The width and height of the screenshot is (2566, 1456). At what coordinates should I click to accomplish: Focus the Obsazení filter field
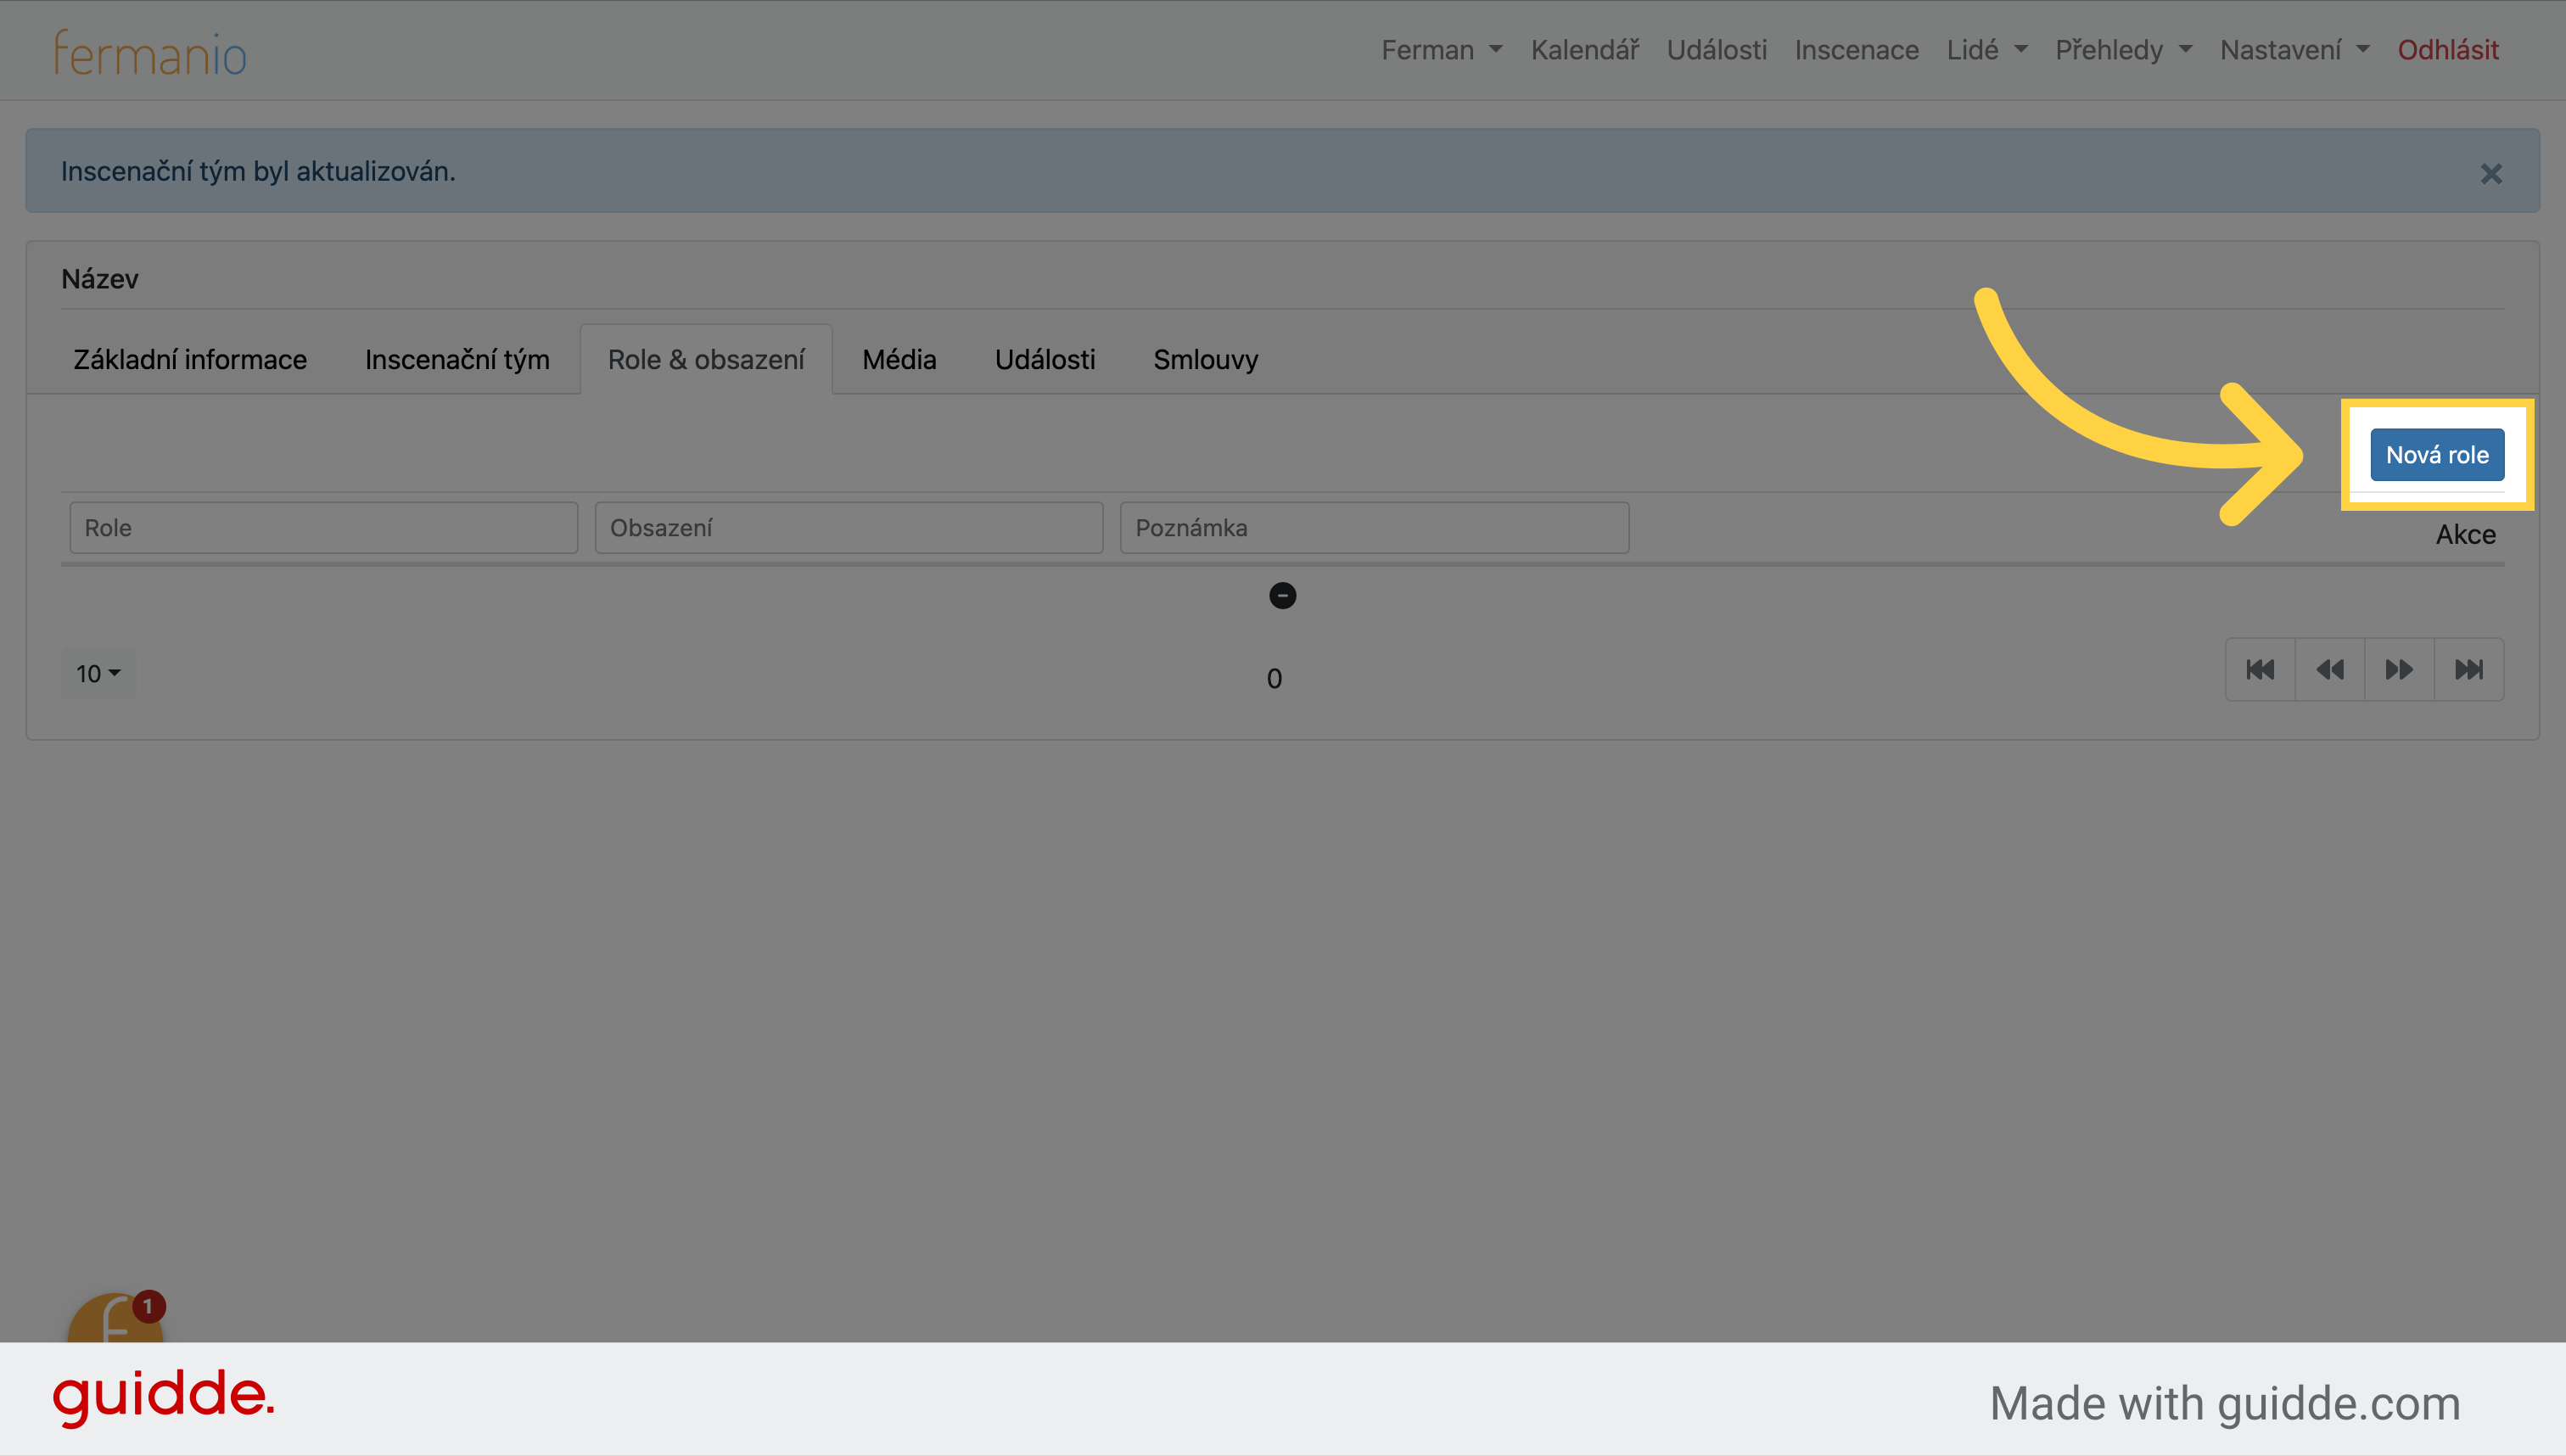(848, 527)
